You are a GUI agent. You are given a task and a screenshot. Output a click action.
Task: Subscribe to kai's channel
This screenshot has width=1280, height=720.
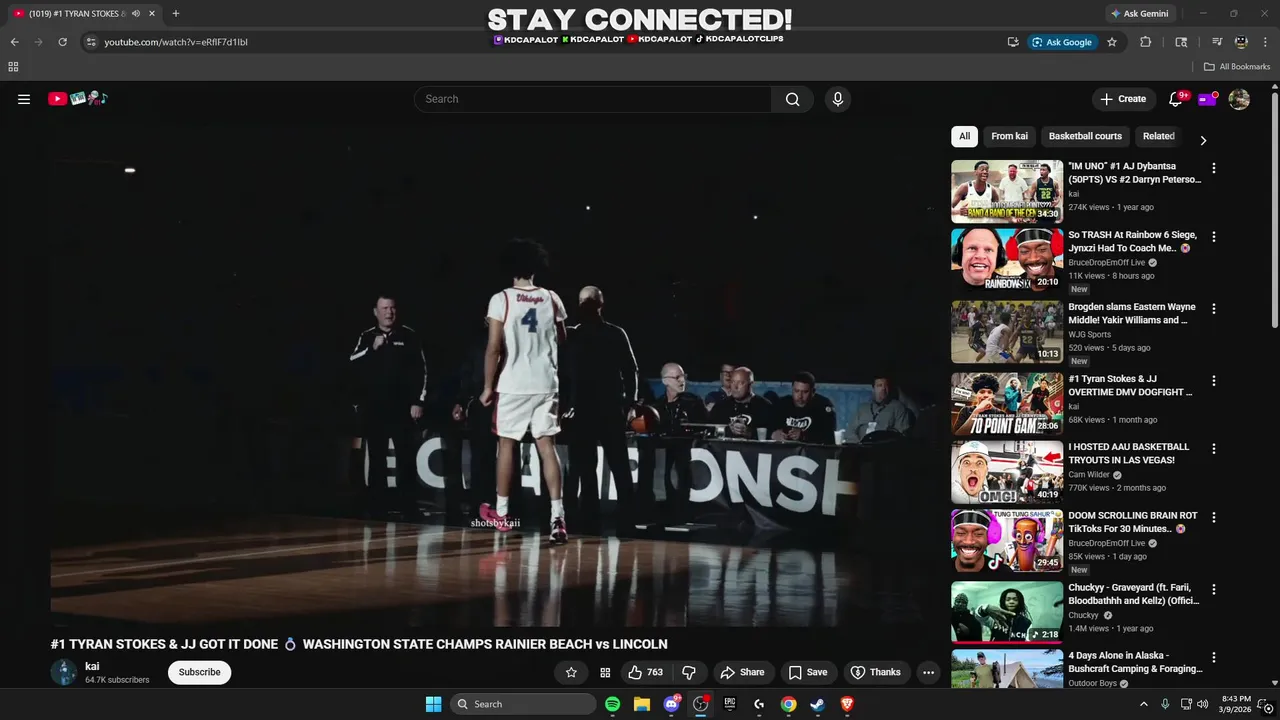click(199, 673)
